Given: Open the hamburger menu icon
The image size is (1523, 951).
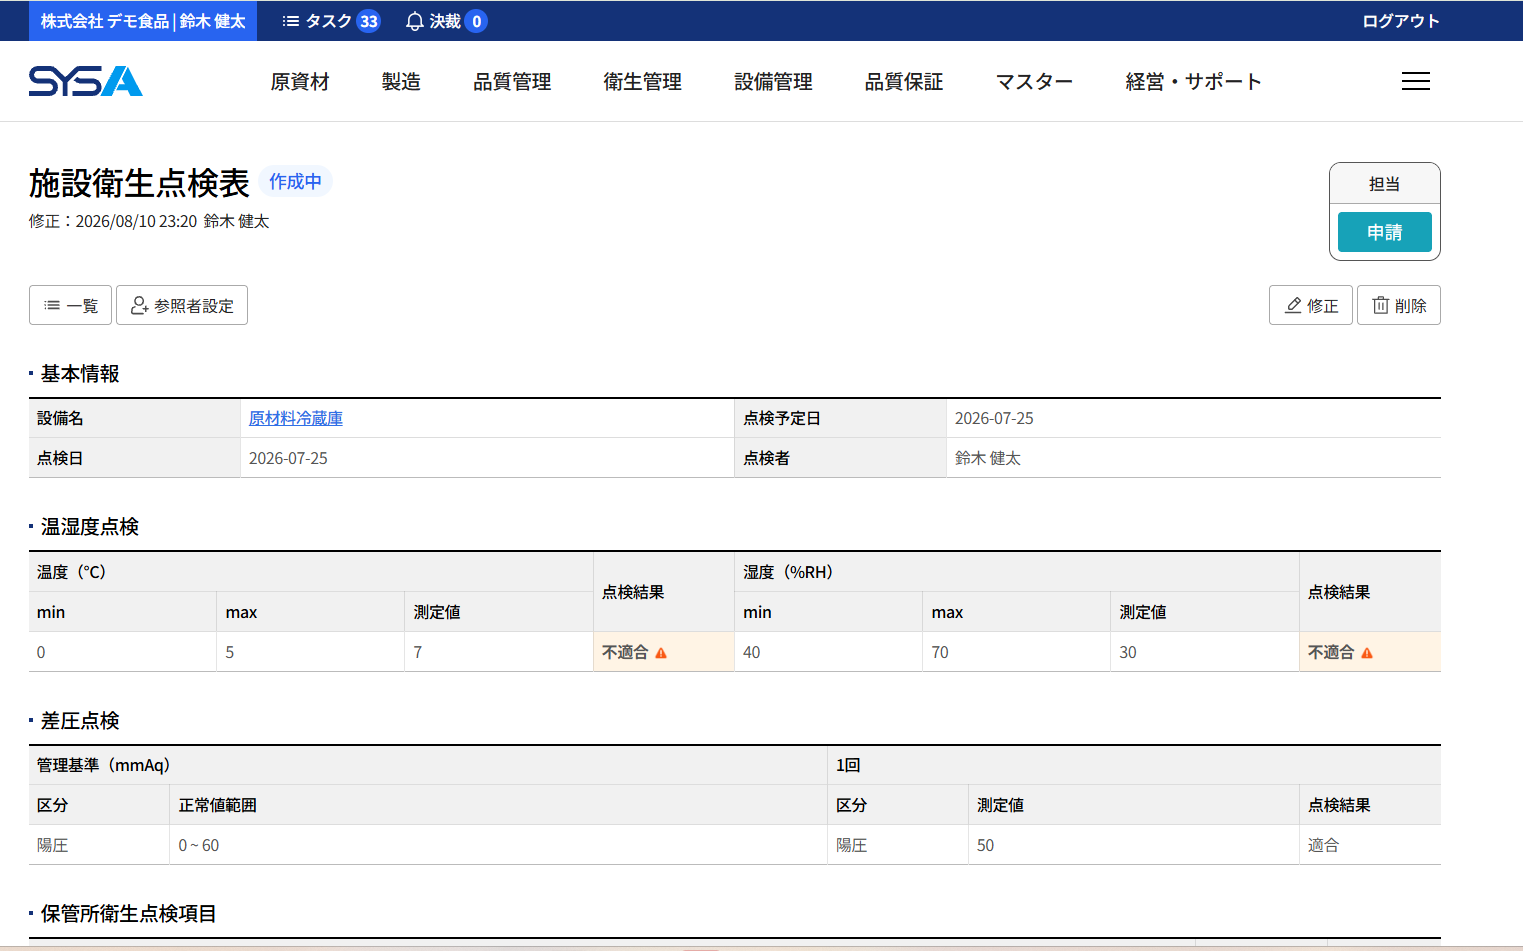Looking at the screenshot, I should point(1415,81).
